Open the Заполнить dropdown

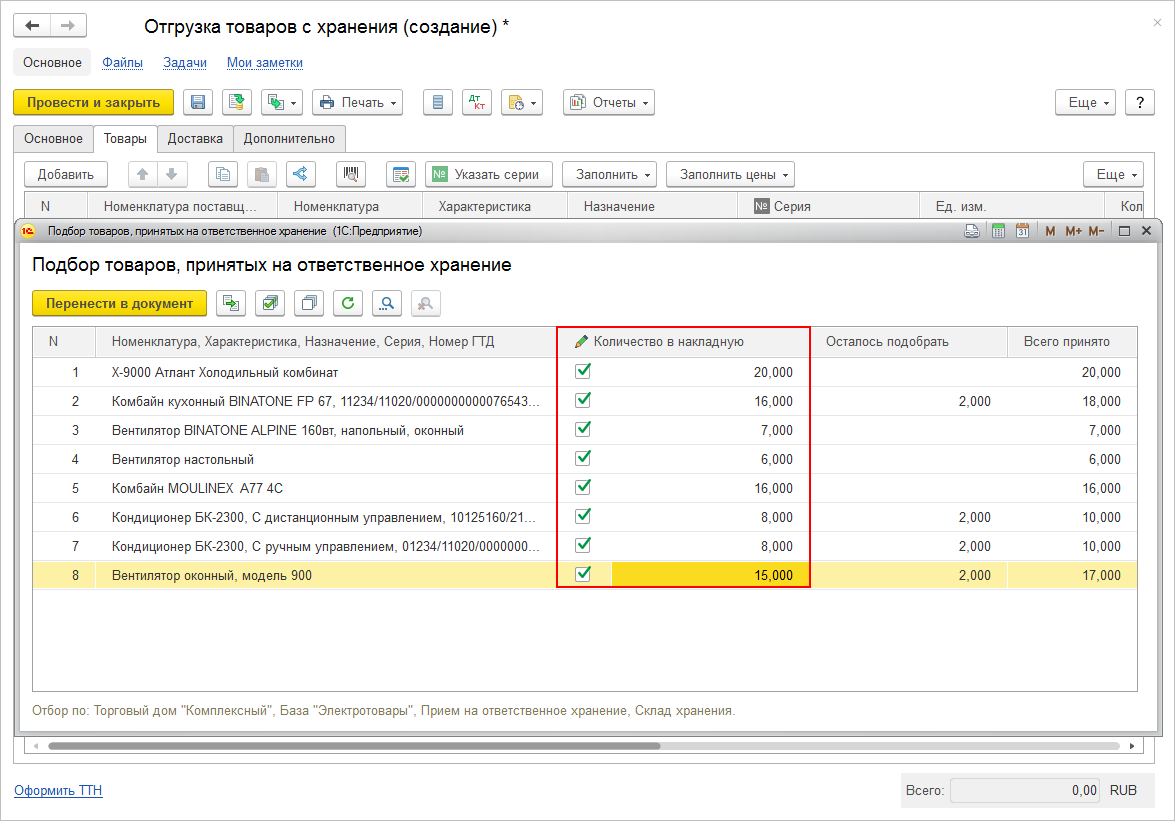click(x=609, y=175)
